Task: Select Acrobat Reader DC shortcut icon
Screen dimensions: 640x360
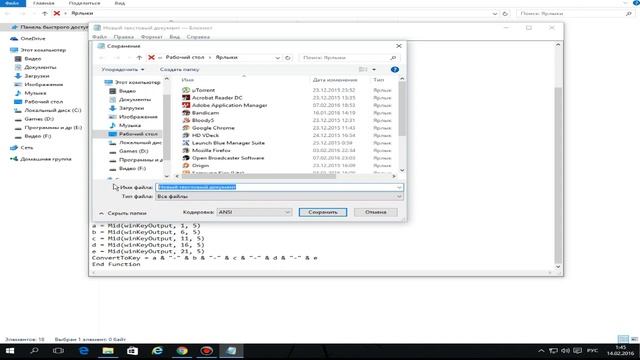Action: coord(186,98)
